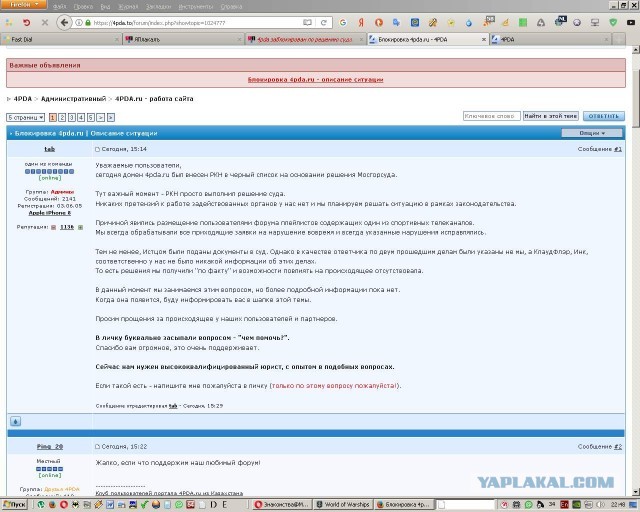Close the Блокировка 4pda.ru - 4PDA tab
This screenshot has width=640, height=512.
coord(484,40)
